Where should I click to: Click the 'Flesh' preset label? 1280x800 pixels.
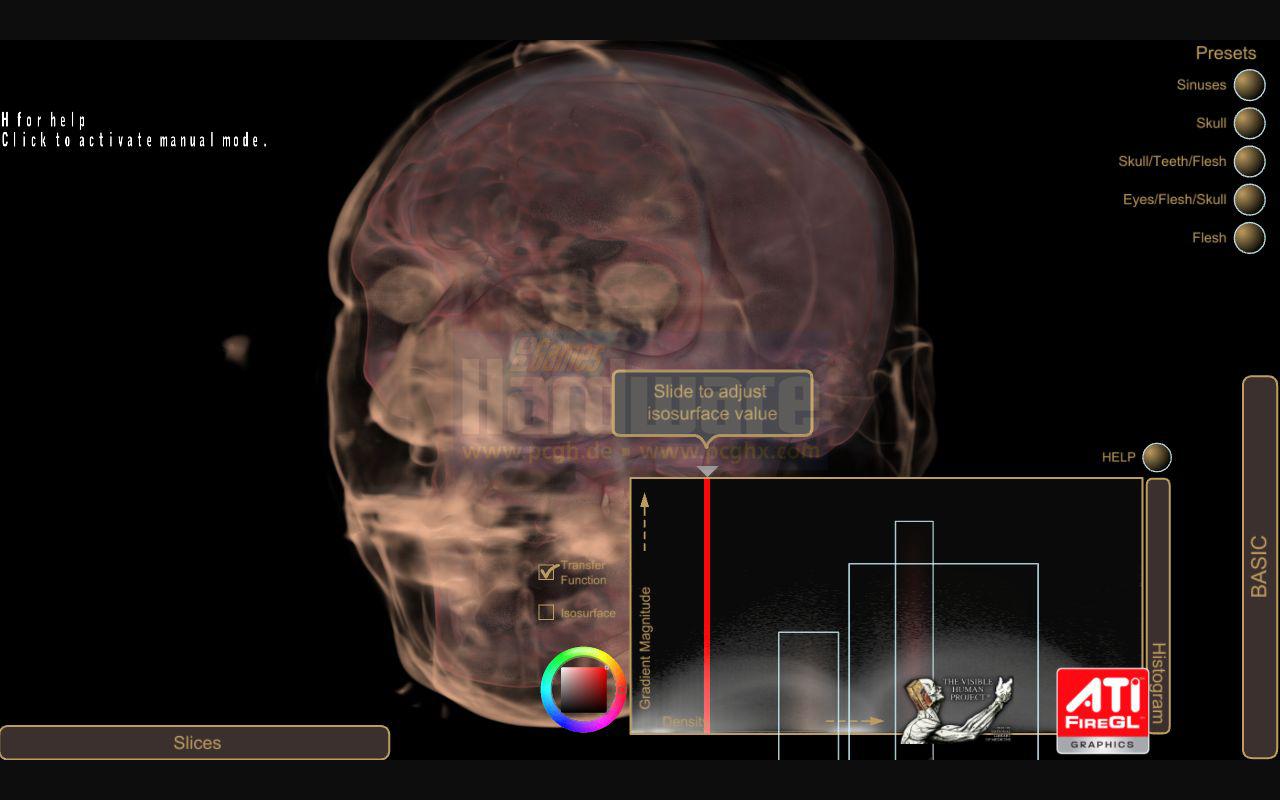click(x=1209, y=238)
